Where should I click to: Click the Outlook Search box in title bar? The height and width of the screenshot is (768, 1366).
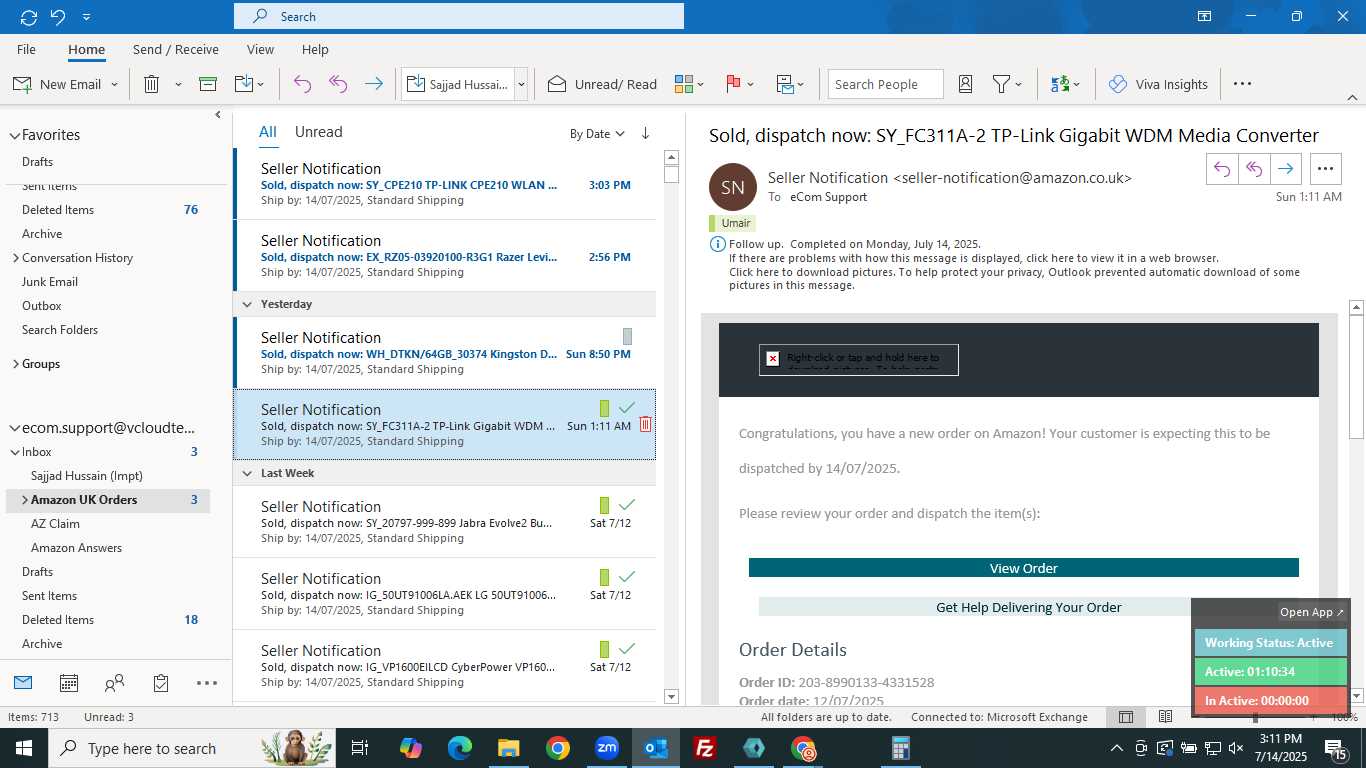(459, 17)
